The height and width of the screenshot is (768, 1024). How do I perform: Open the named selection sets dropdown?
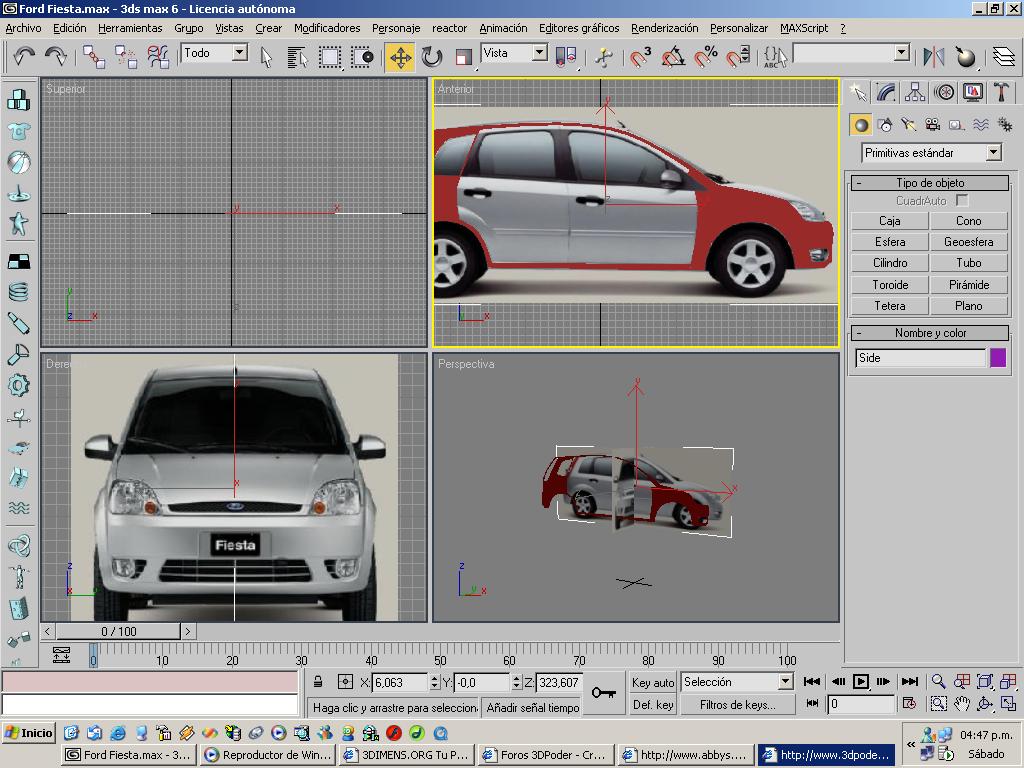(x=902, y=53)
